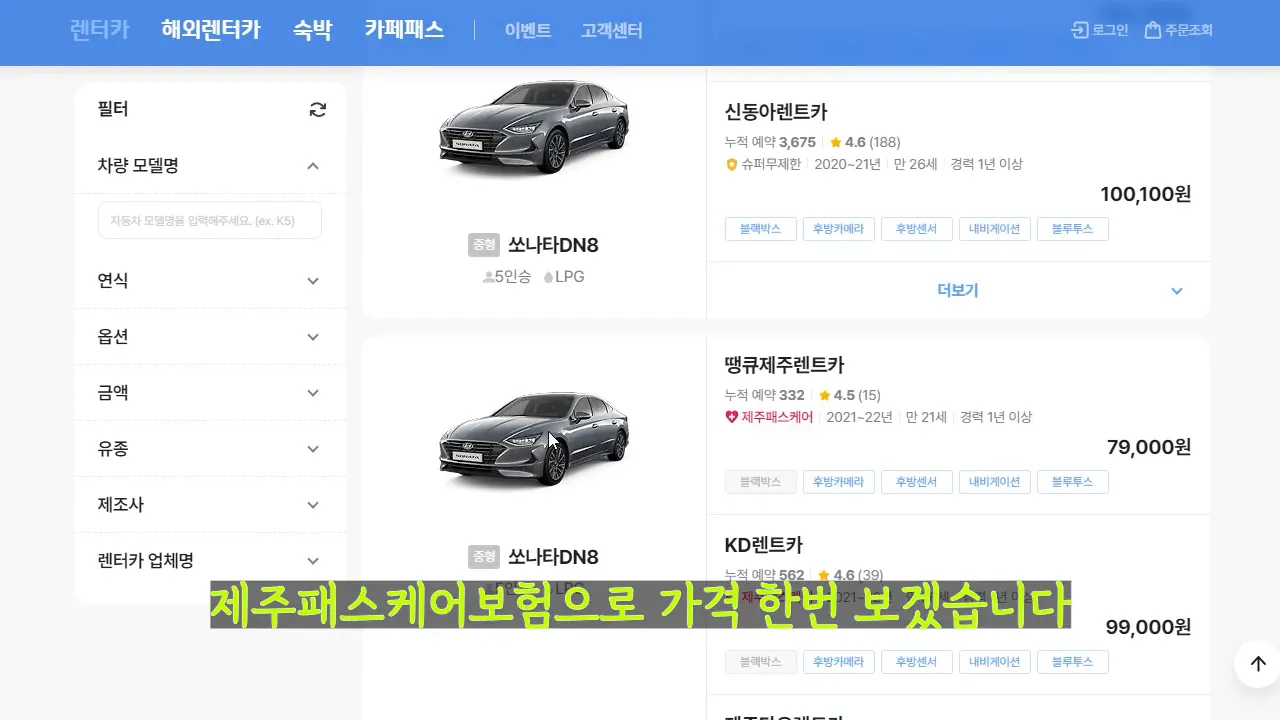Open the 숙박 menu tab
The height and width of the screenshot is (720, 1280).
(312, 29)
